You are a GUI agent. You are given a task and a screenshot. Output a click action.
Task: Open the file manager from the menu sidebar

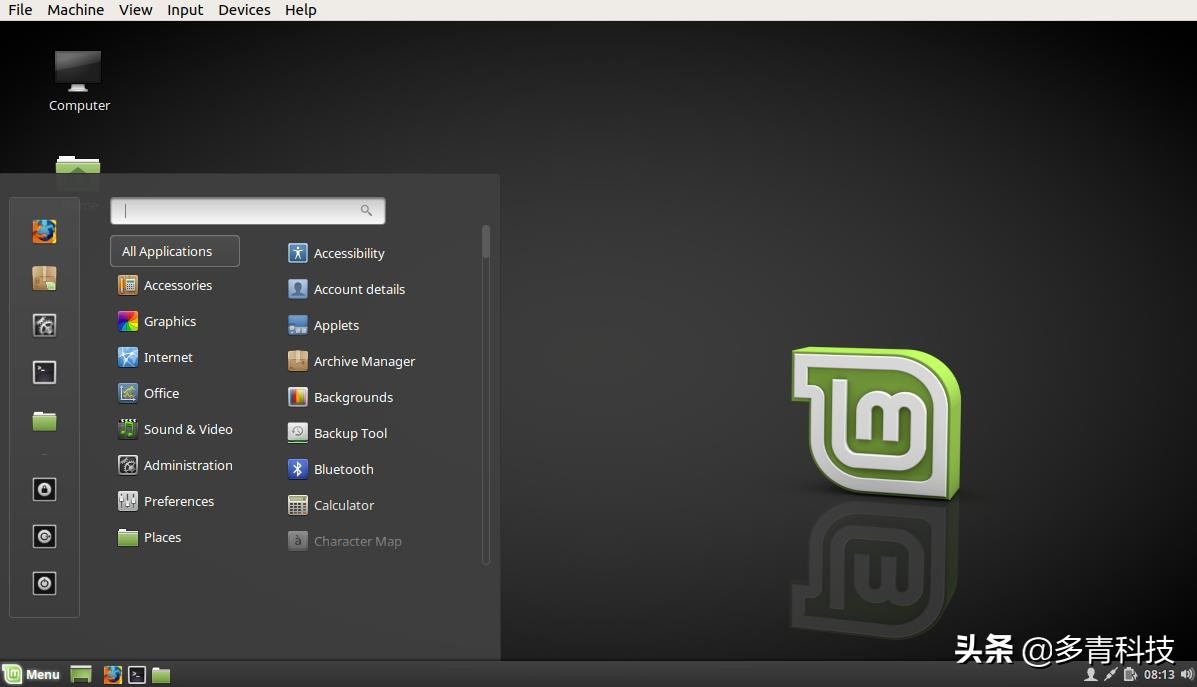[44, 422]
